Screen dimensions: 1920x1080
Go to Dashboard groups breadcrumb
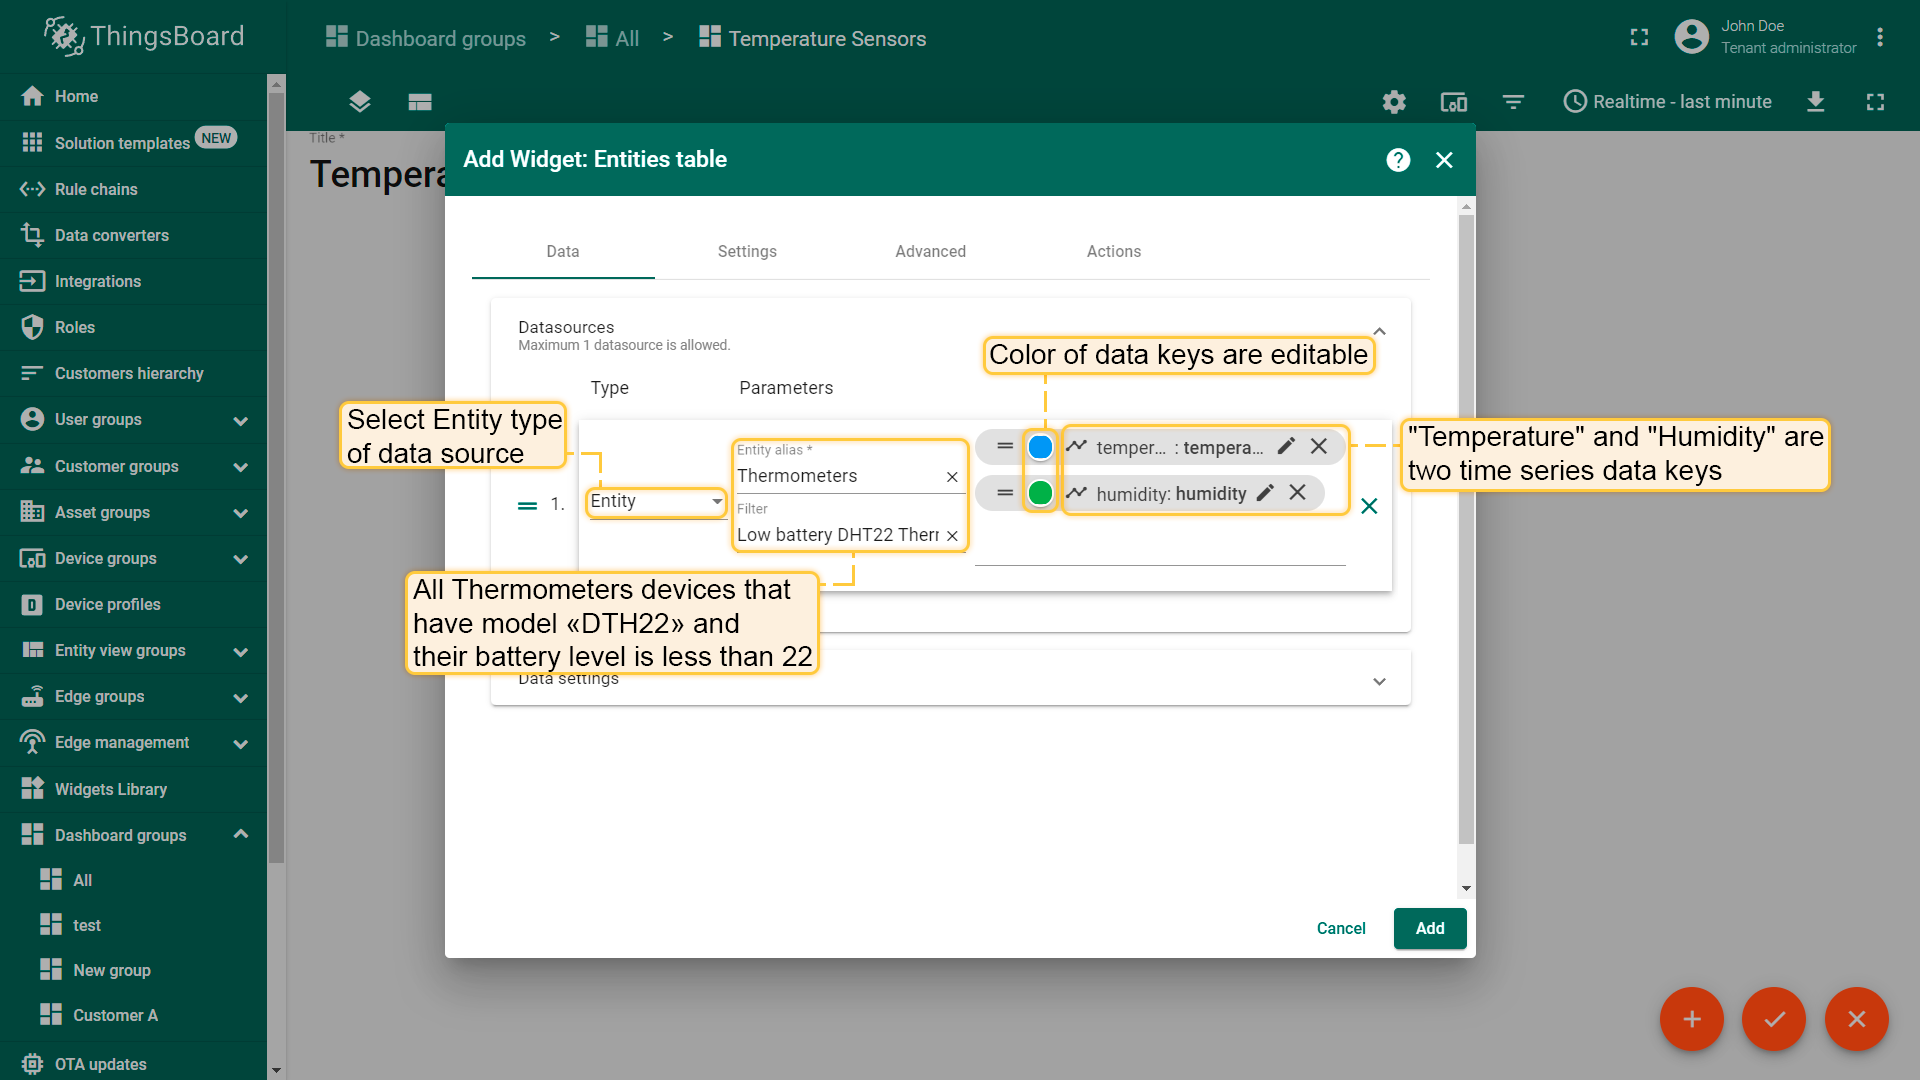tap(426, 38)
